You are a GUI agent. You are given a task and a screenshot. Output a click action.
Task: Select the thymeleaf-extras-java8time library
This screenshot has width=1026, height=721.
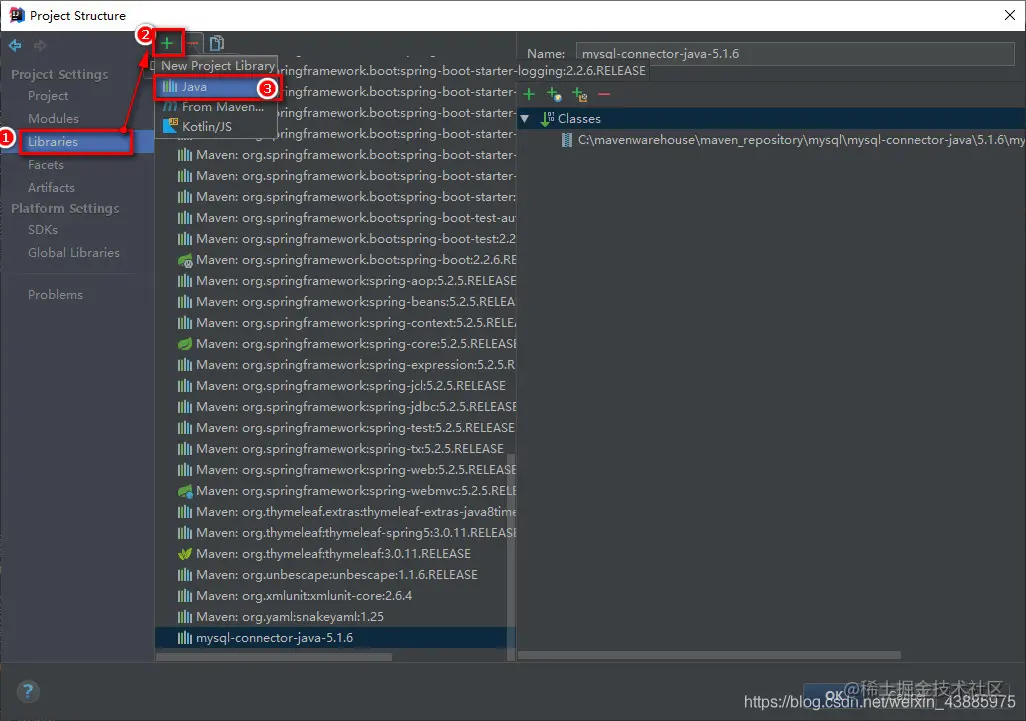[355, 512]
